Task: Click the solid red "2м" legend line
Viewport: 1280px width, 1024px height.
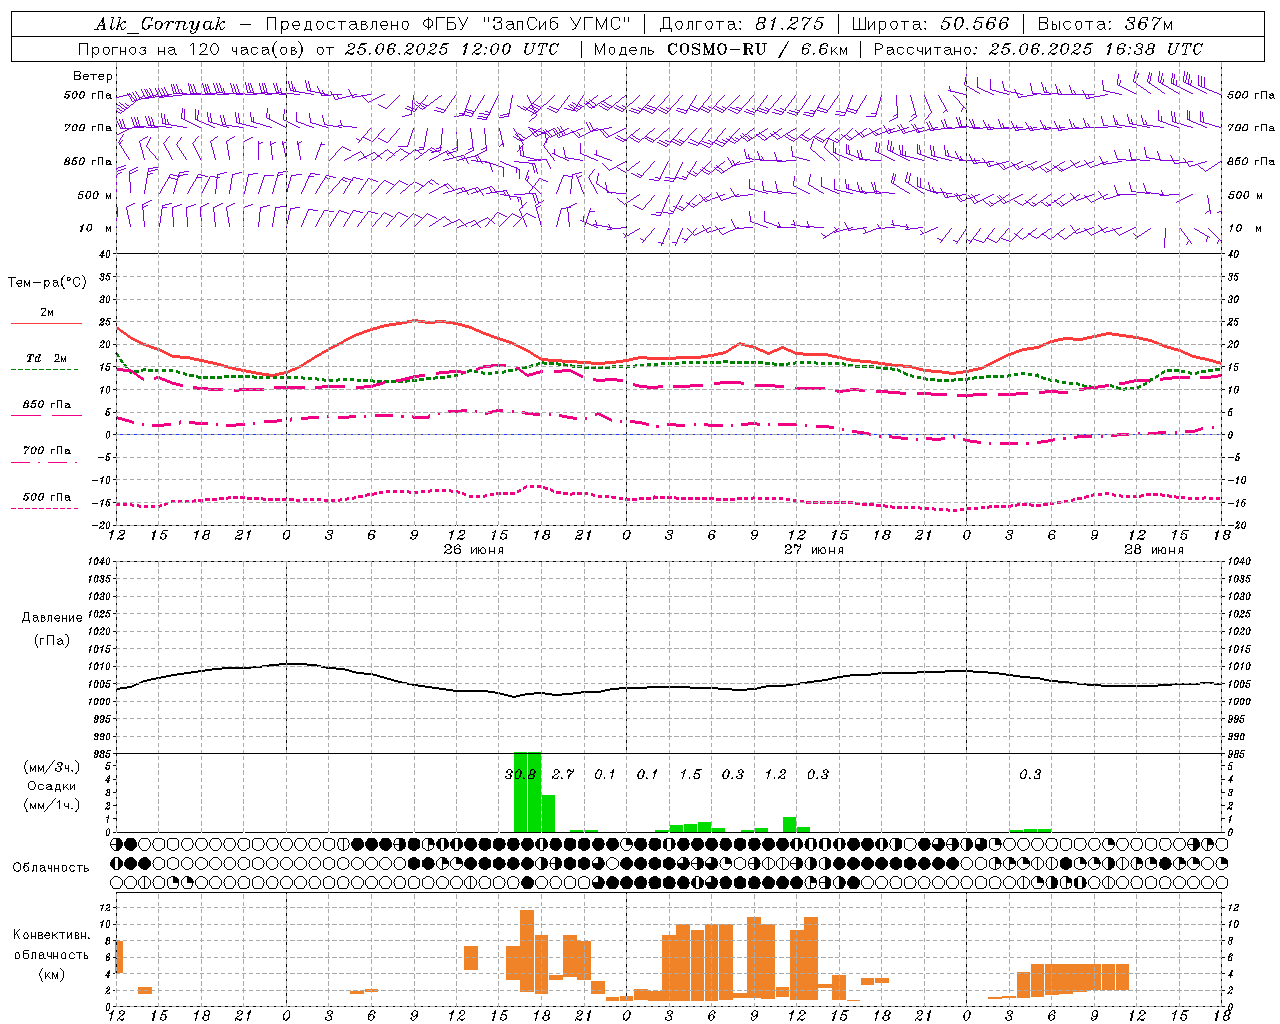Action: point(46,323)
